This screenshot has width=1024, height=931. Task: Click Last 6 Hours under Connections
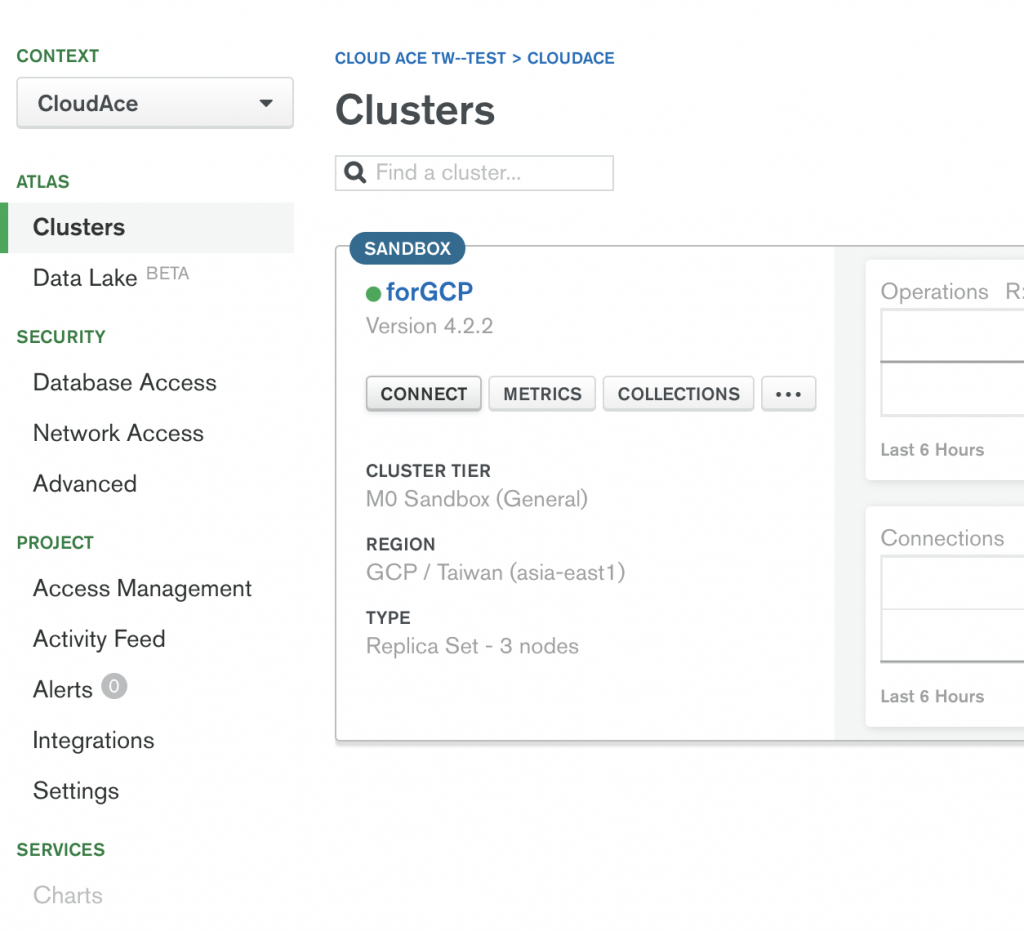[x=932, y=697]
